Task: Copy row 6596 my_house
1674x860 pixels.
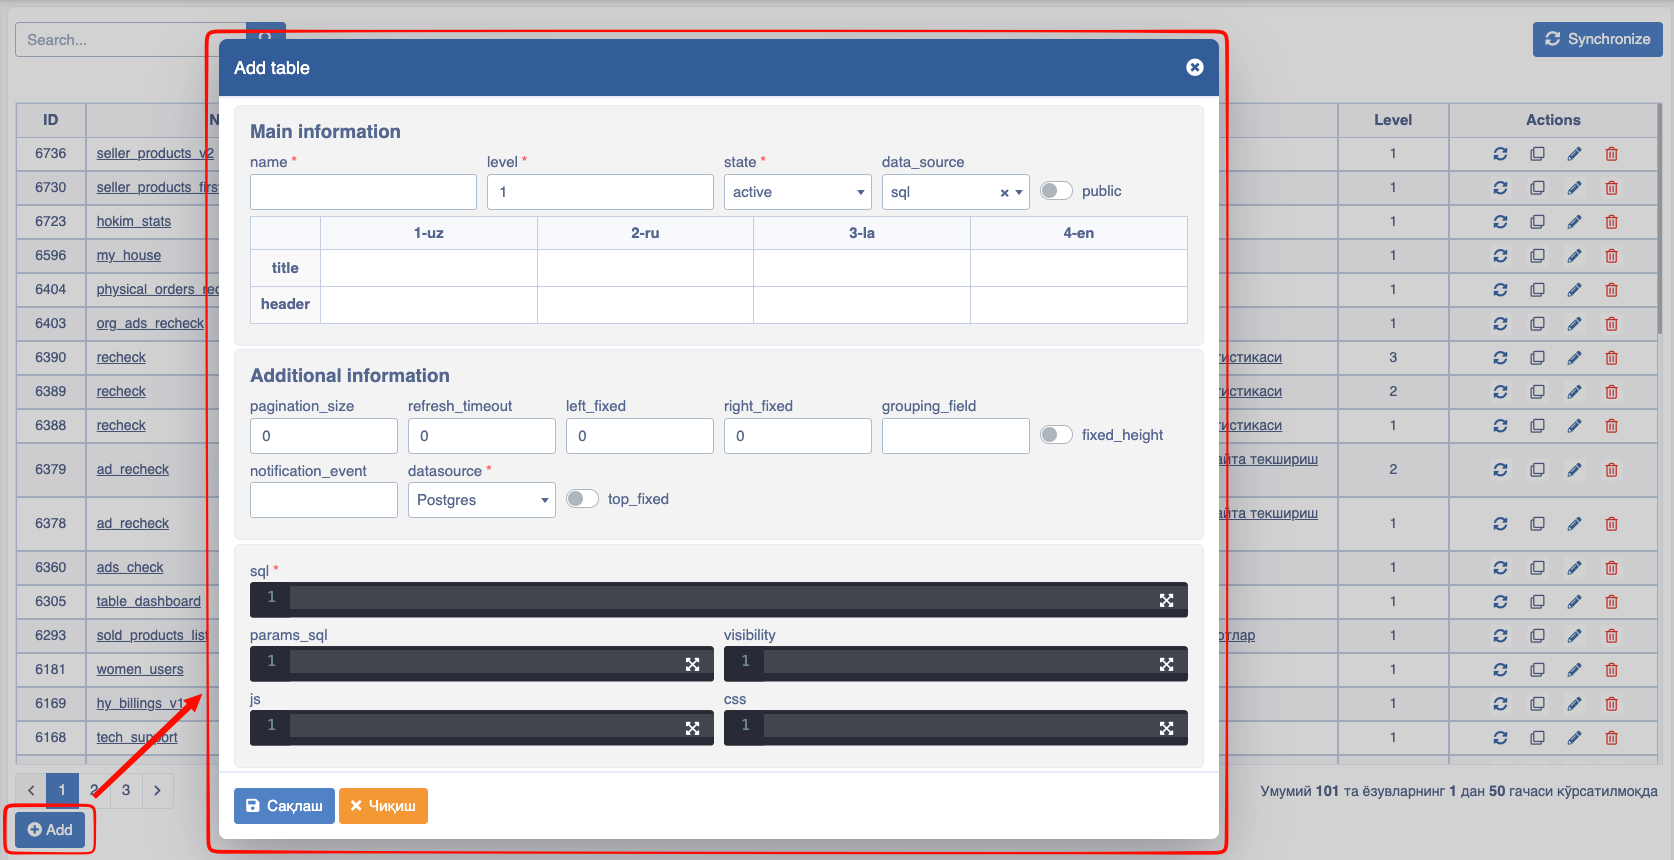Action: click(1537, 256)
